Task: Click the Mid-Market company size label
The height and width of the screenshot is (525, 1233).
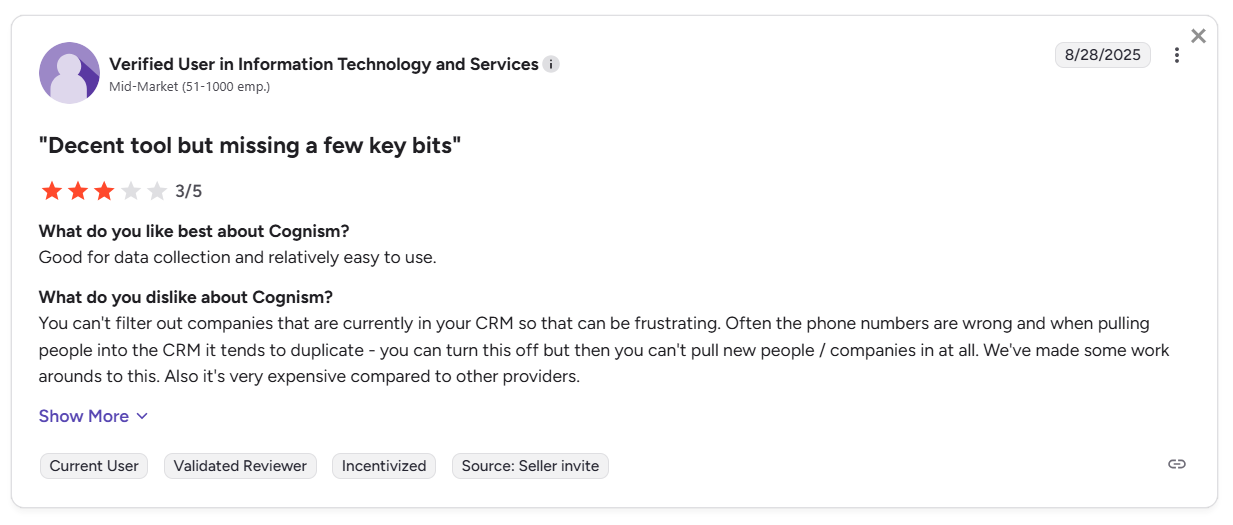Action: click(x=190, y=87)
